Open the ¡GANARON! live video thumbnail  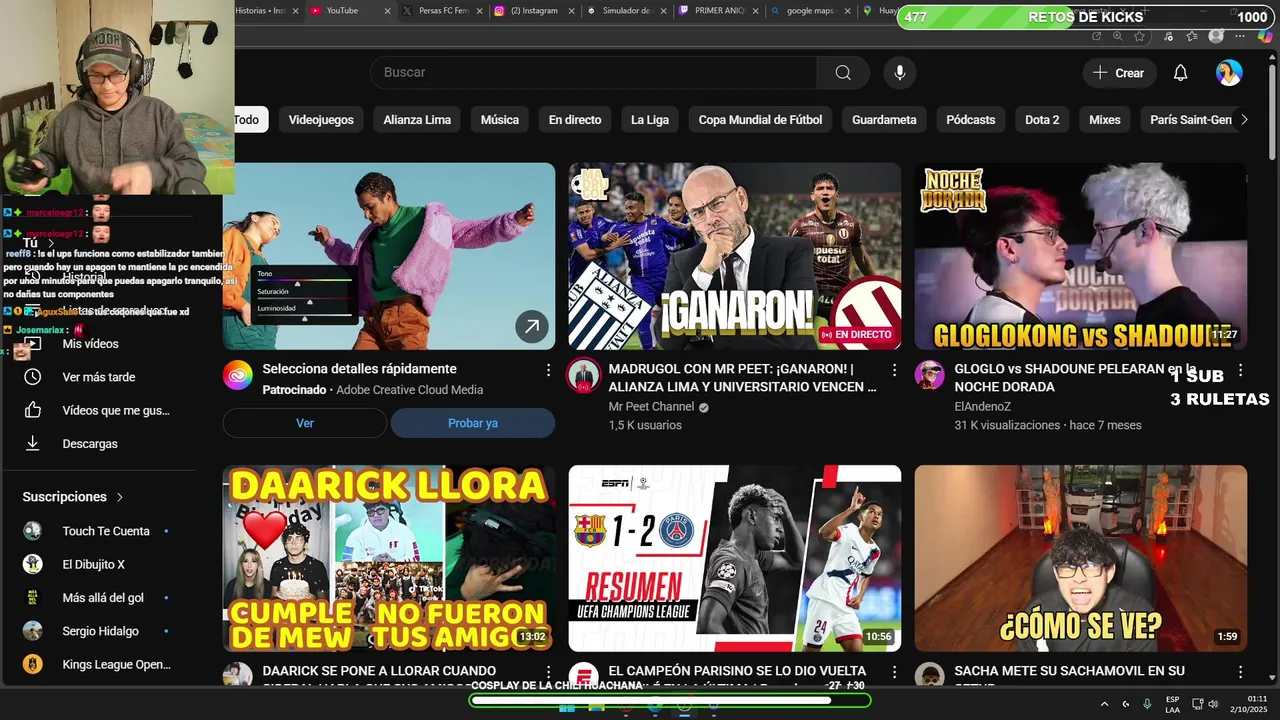tap(735, 256)
